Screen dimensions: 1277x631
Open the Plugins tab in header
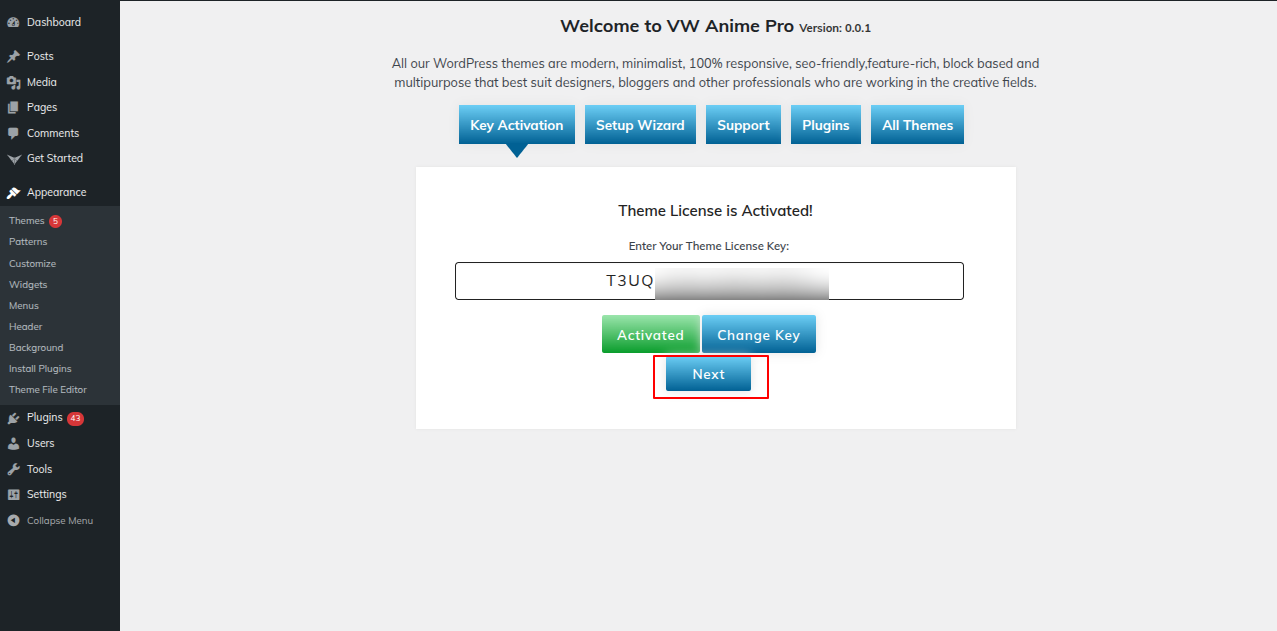[x=826, y=125]
